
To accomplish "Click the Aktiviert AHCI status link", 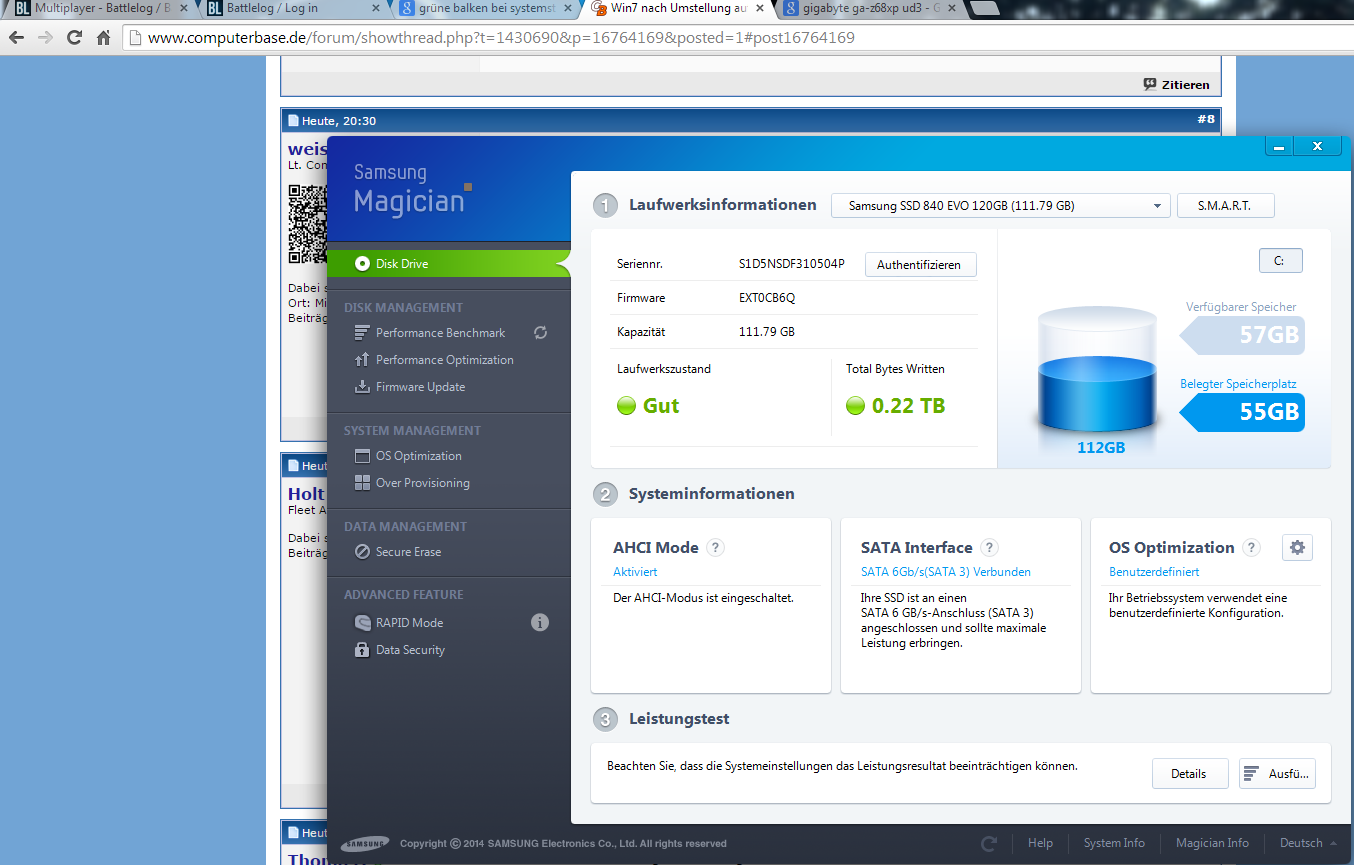I will [635, 572].
